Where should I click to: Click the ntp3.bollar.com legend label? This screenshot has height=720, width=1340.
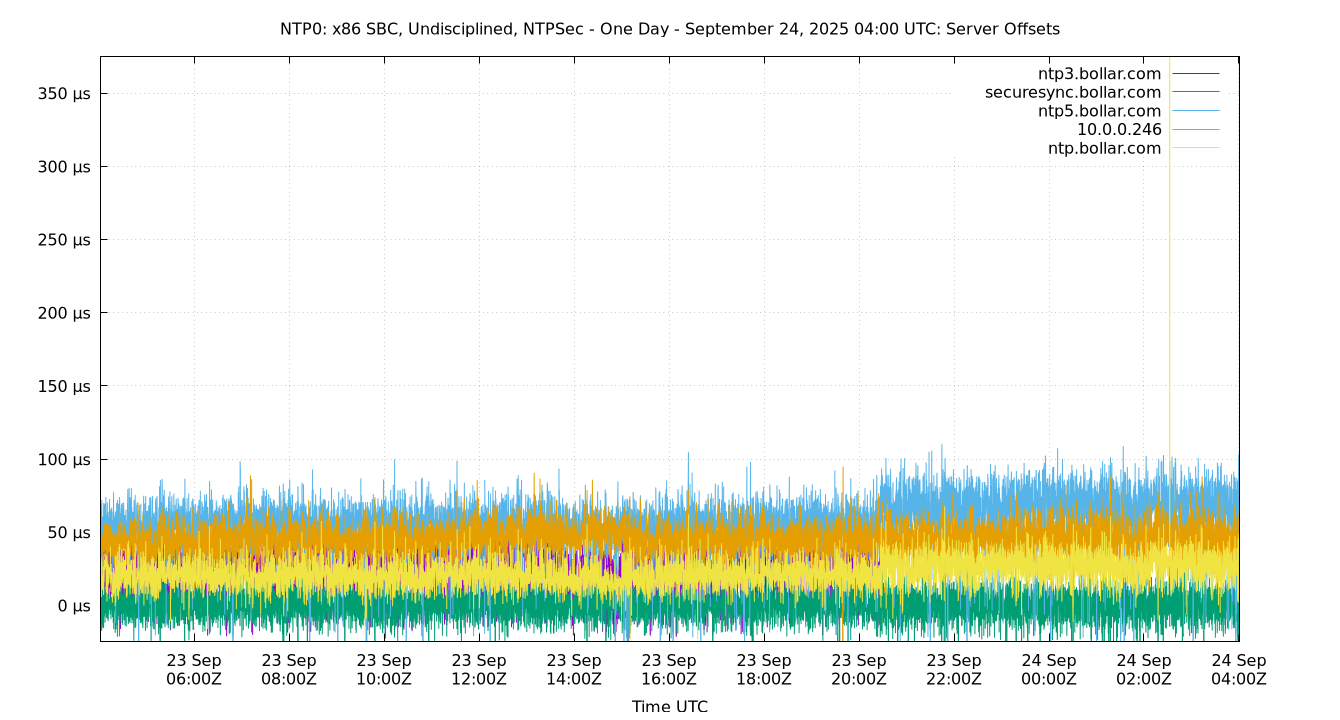pos(1099,74)
